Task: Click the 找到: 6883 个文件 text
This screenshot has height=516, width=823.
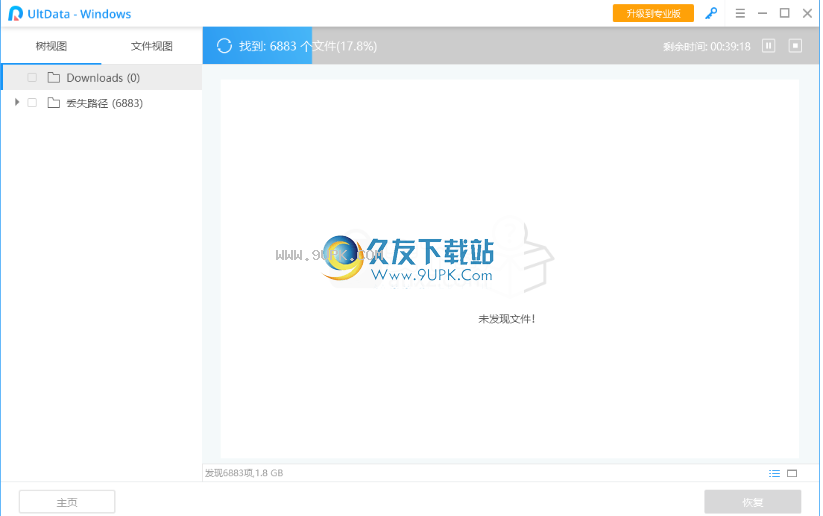Action: pos(308,46)
